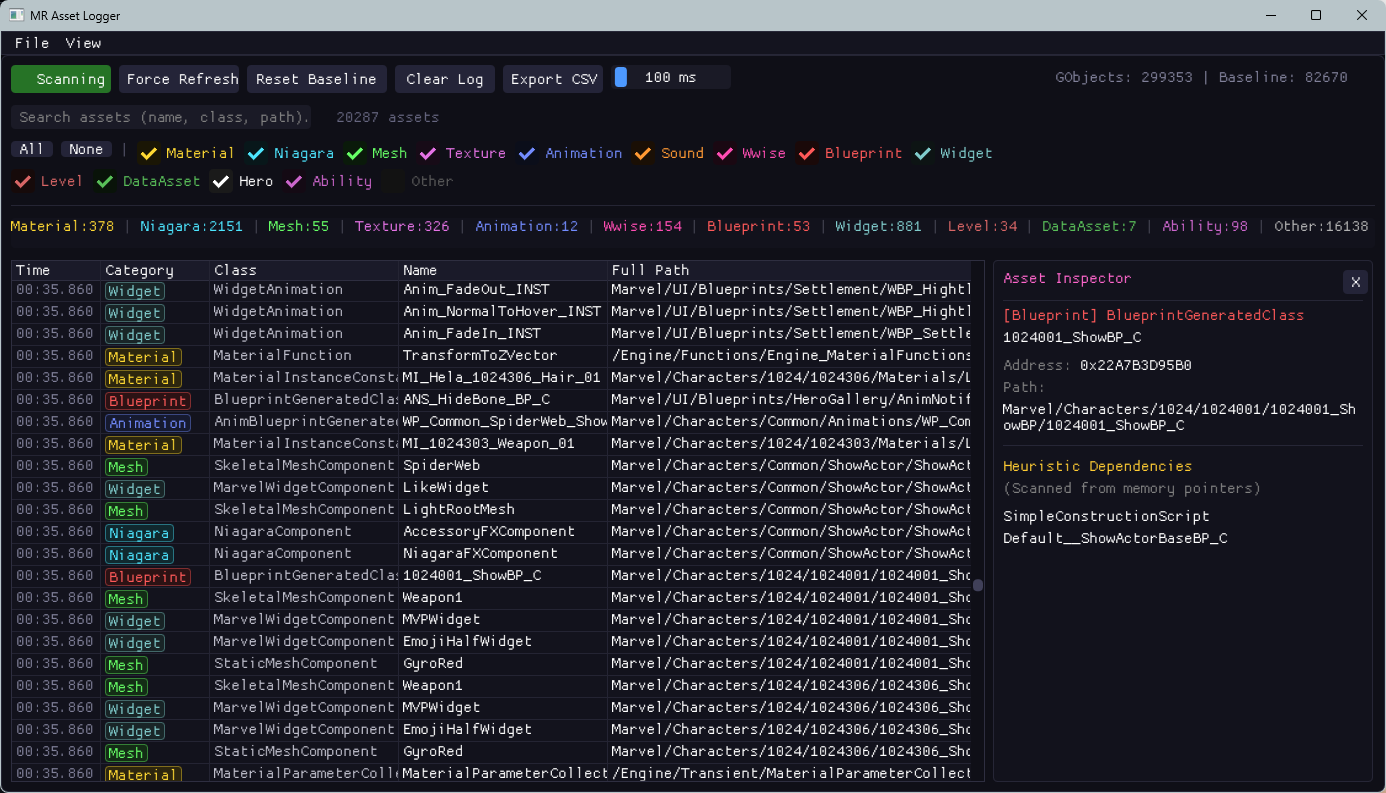This screenshot has width=1386, height=793.
Task: Enable the unchecked Other filter checkbox
Action: coord(394,181)
